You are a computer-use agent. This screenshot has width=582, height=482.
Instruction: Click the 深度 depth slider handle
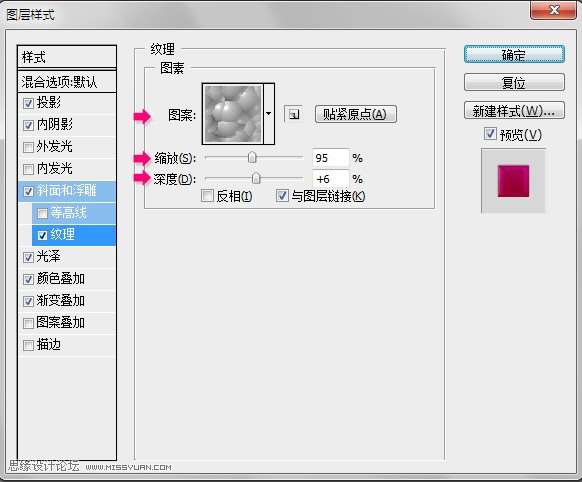(256, 178)
